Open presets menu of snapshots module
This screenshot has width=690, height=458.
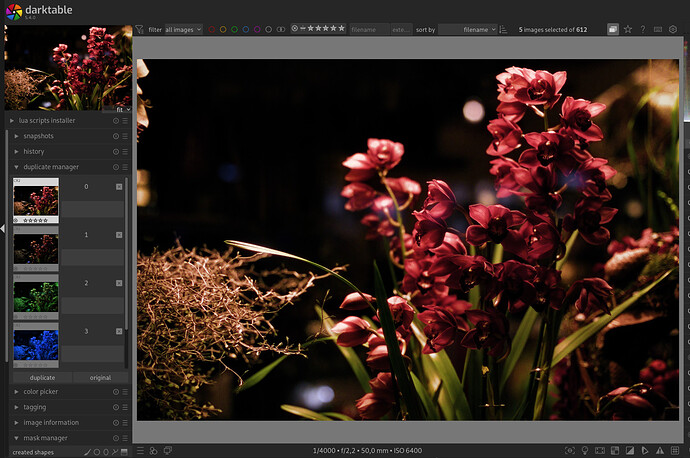pyautogui.click(x=125, y=136)
